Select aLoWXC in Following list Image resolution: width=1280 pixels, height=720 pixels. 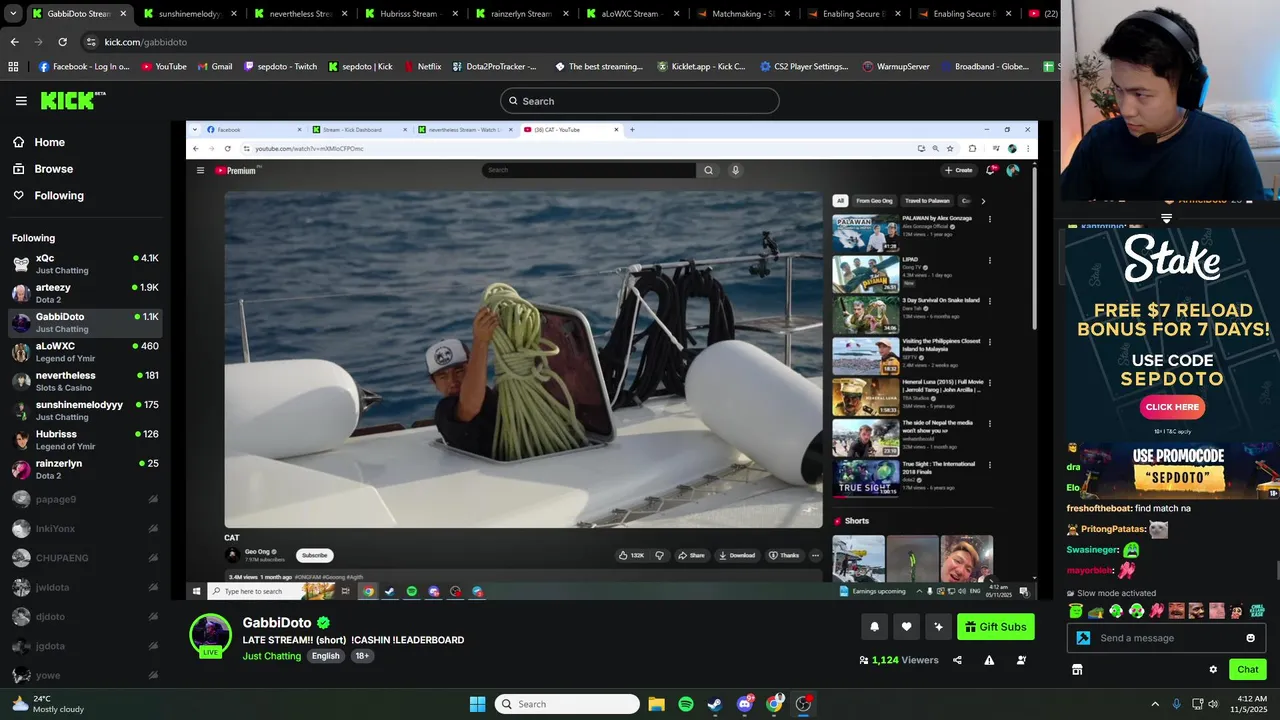(84, 352)
